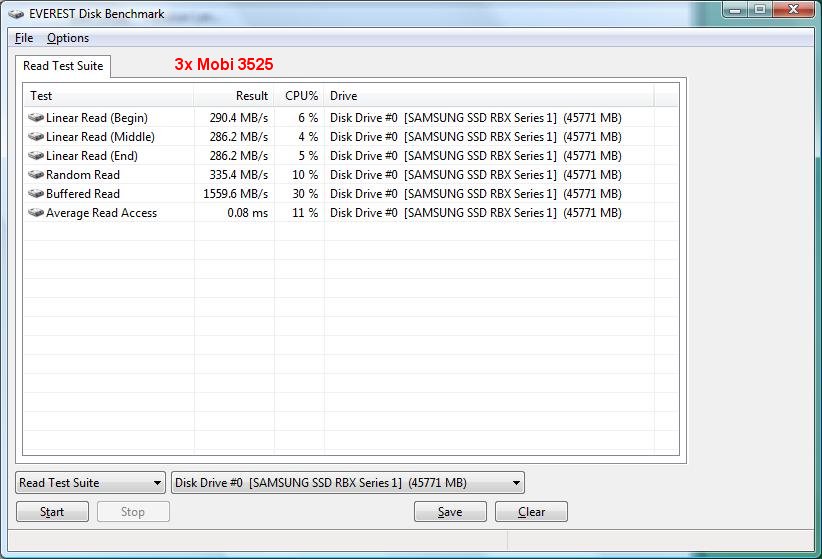Click the Average Read Access disk icon

[37, 213]
